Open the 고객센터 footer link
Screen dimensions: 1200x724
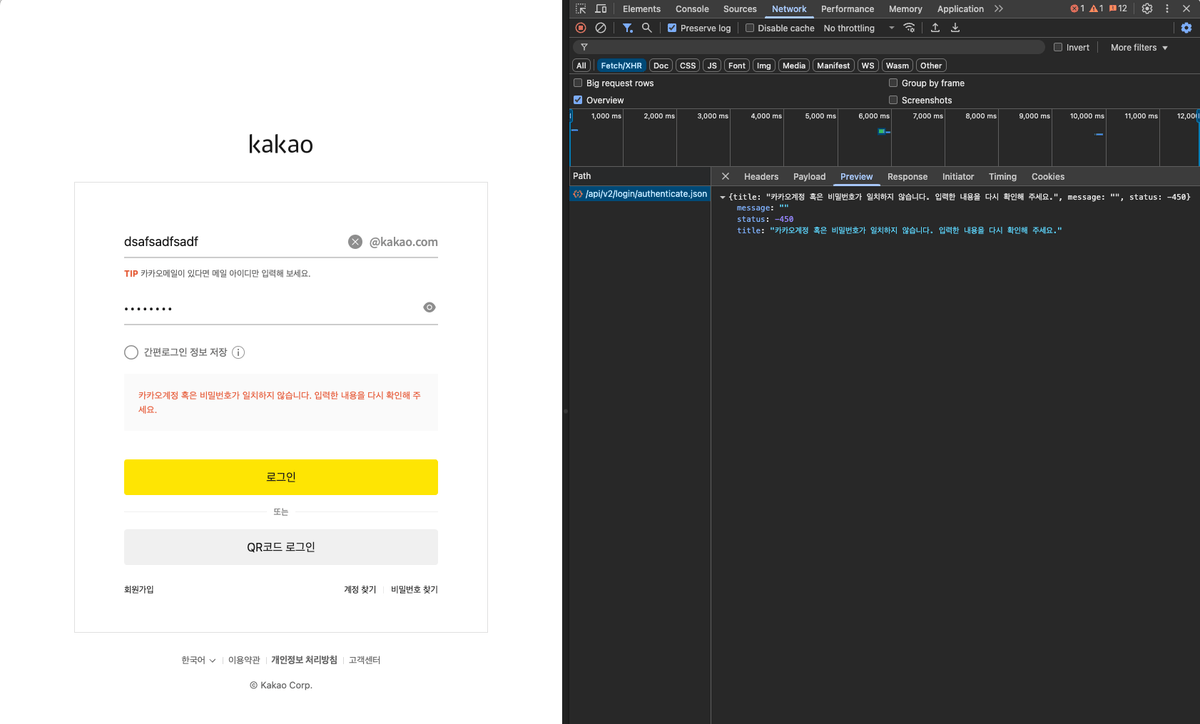tap(364, 660)
